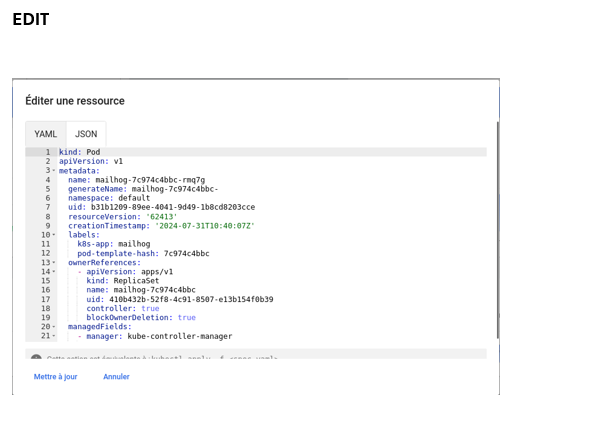Click the k8s-app: mailhog label line
Viewport: 608px width, 421px height.
coord(113,244)
